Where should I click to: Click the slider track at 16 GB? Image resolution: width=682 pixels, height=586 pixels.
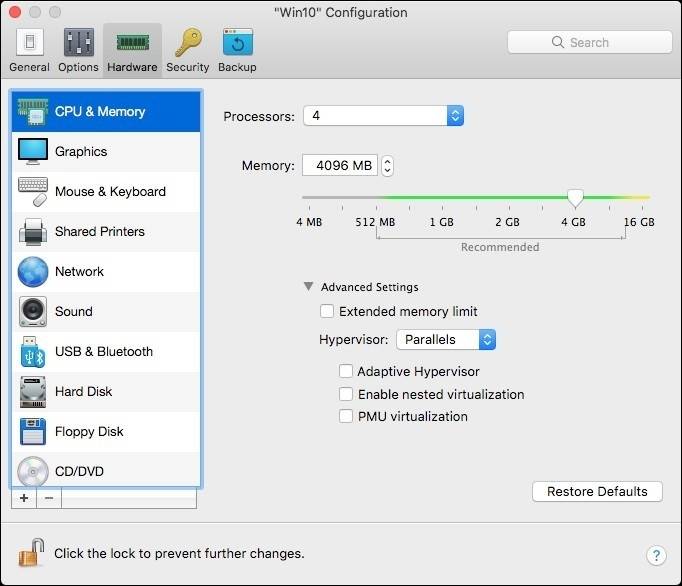(x=642, y=198)
